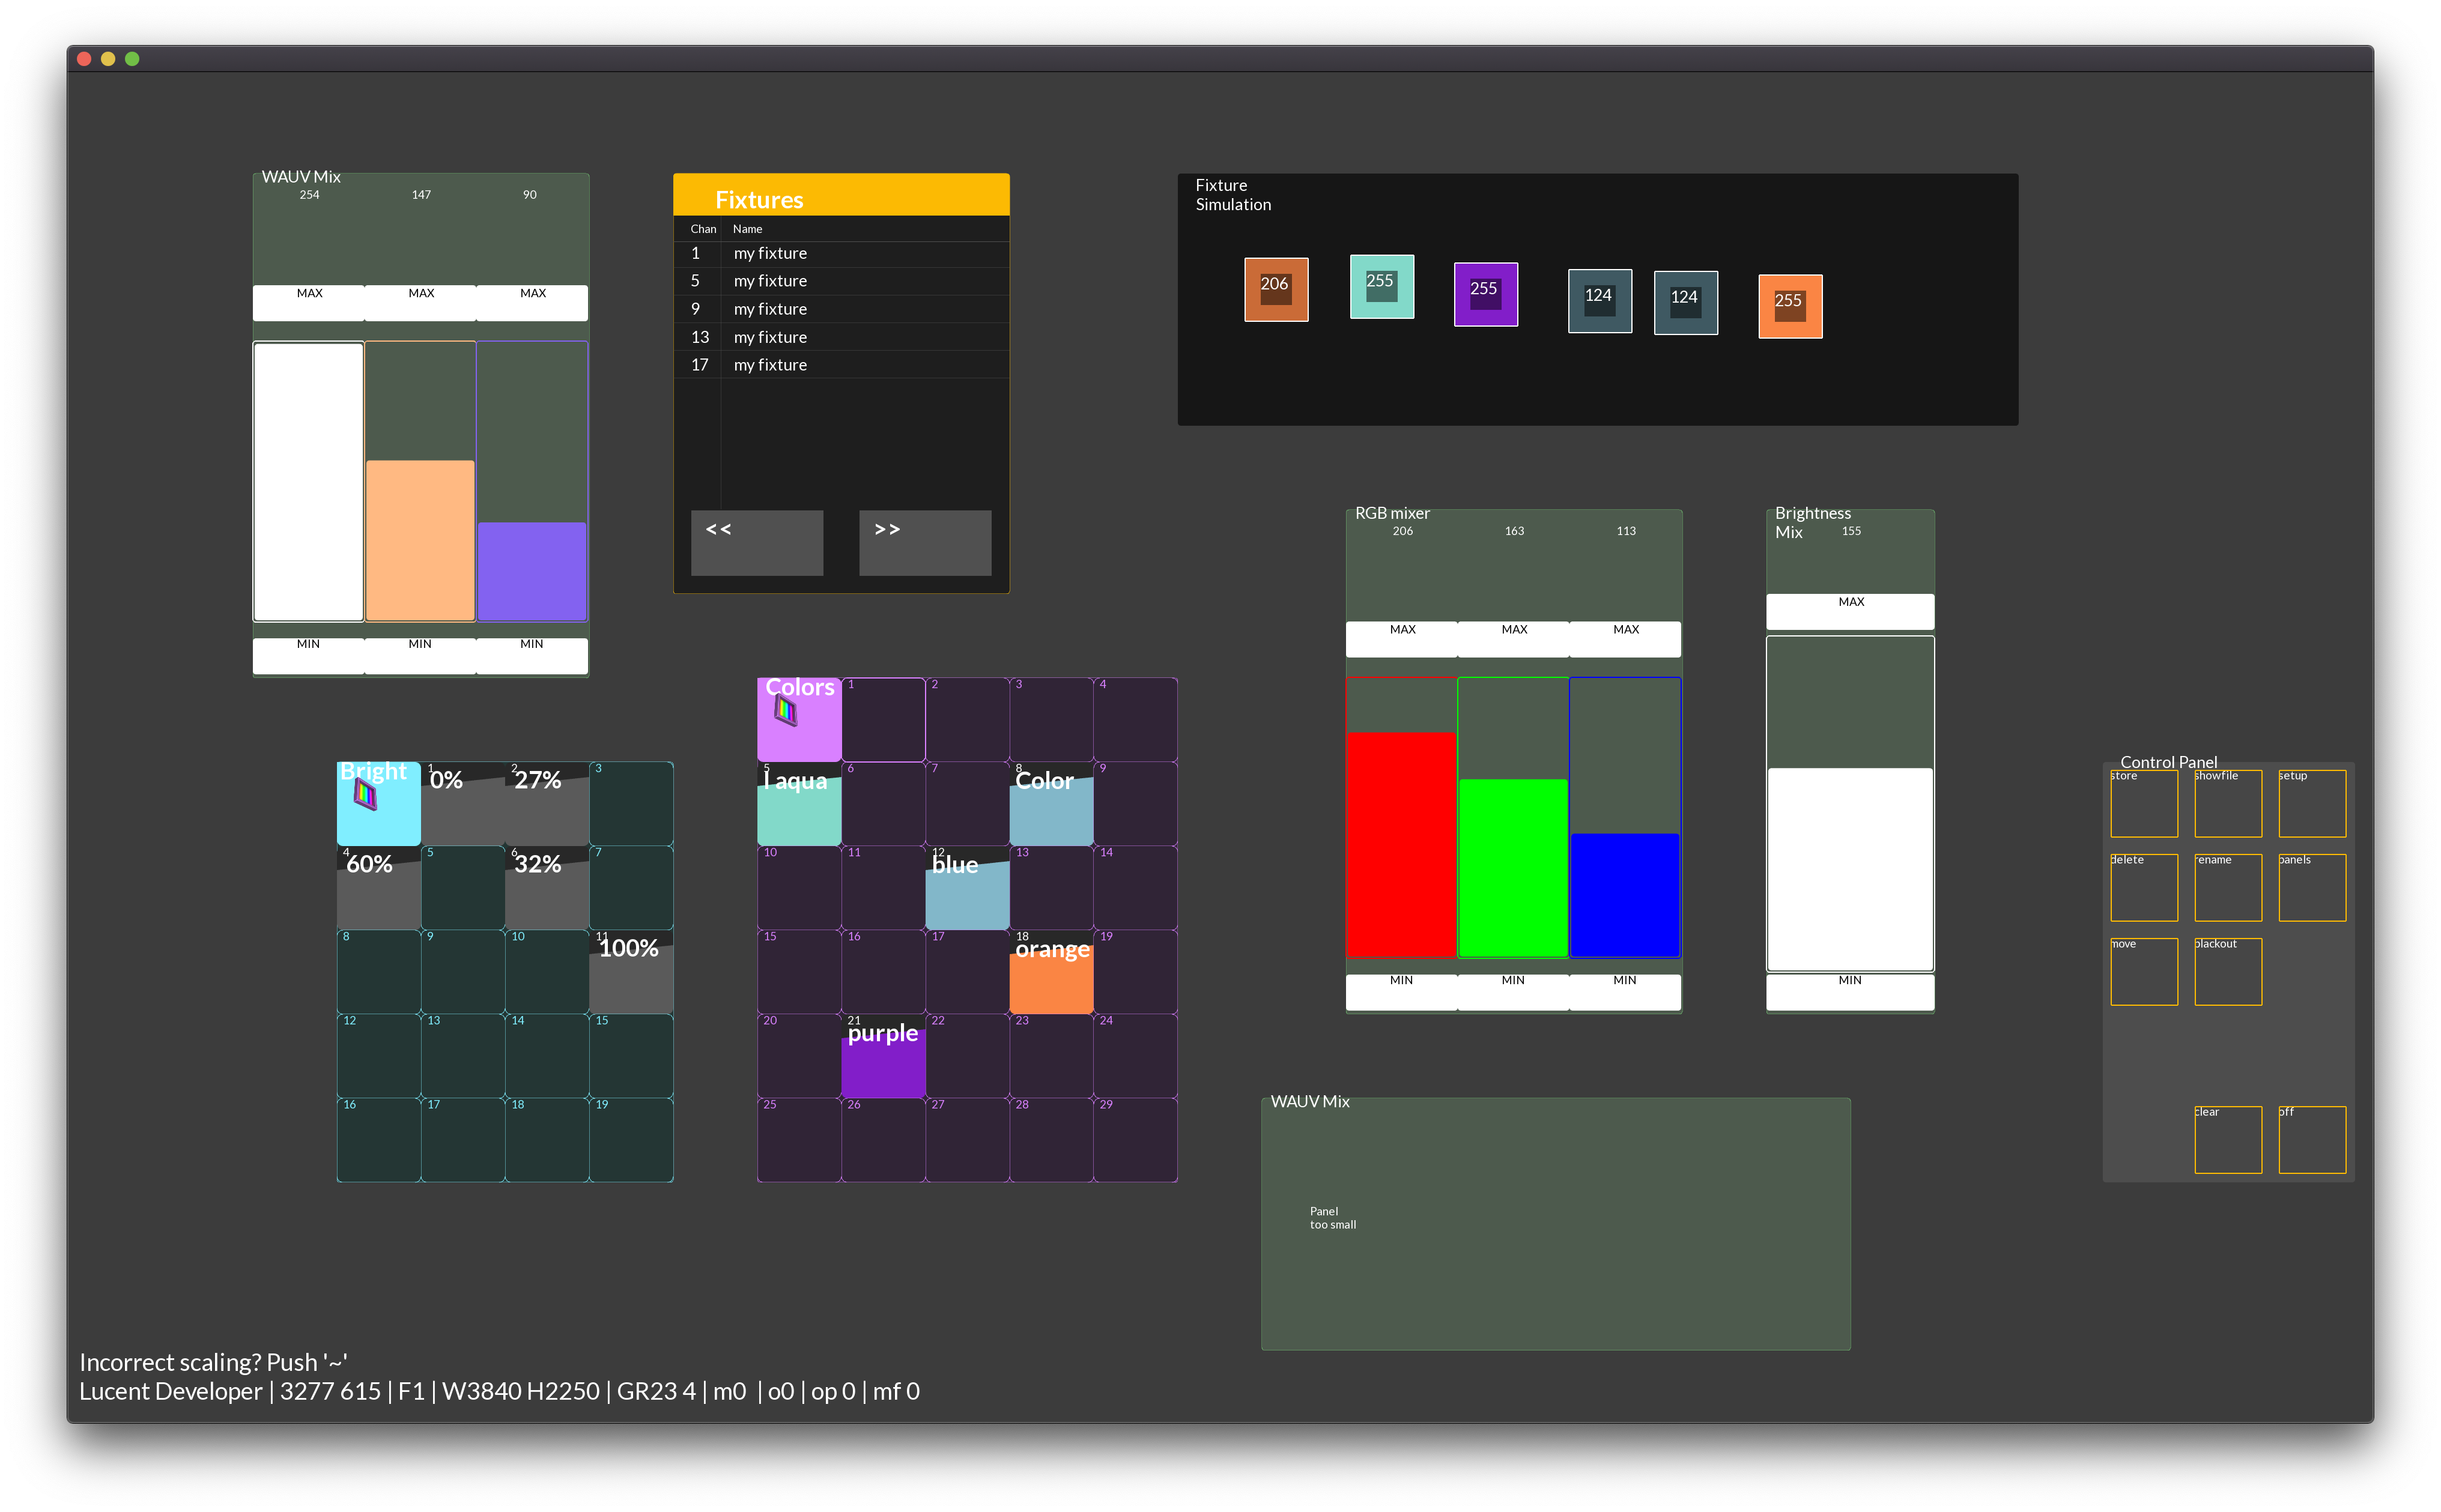
Task: Open the setup control button
Action: [x=2311, y=804]
